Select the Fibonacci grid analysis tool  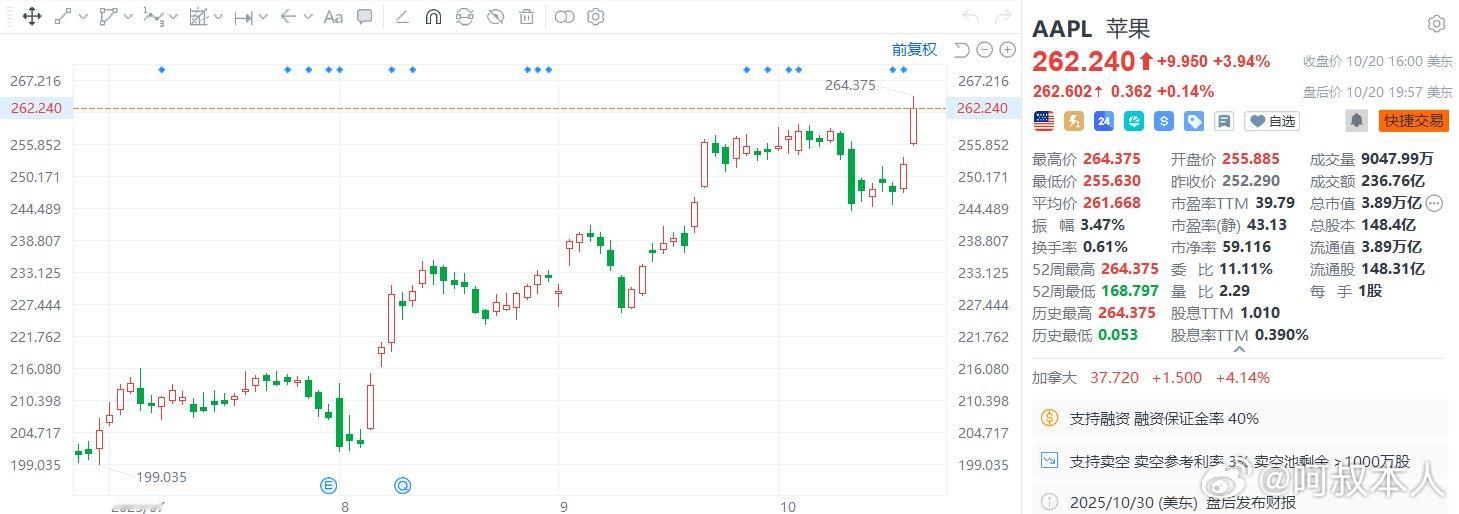(198, 16)
